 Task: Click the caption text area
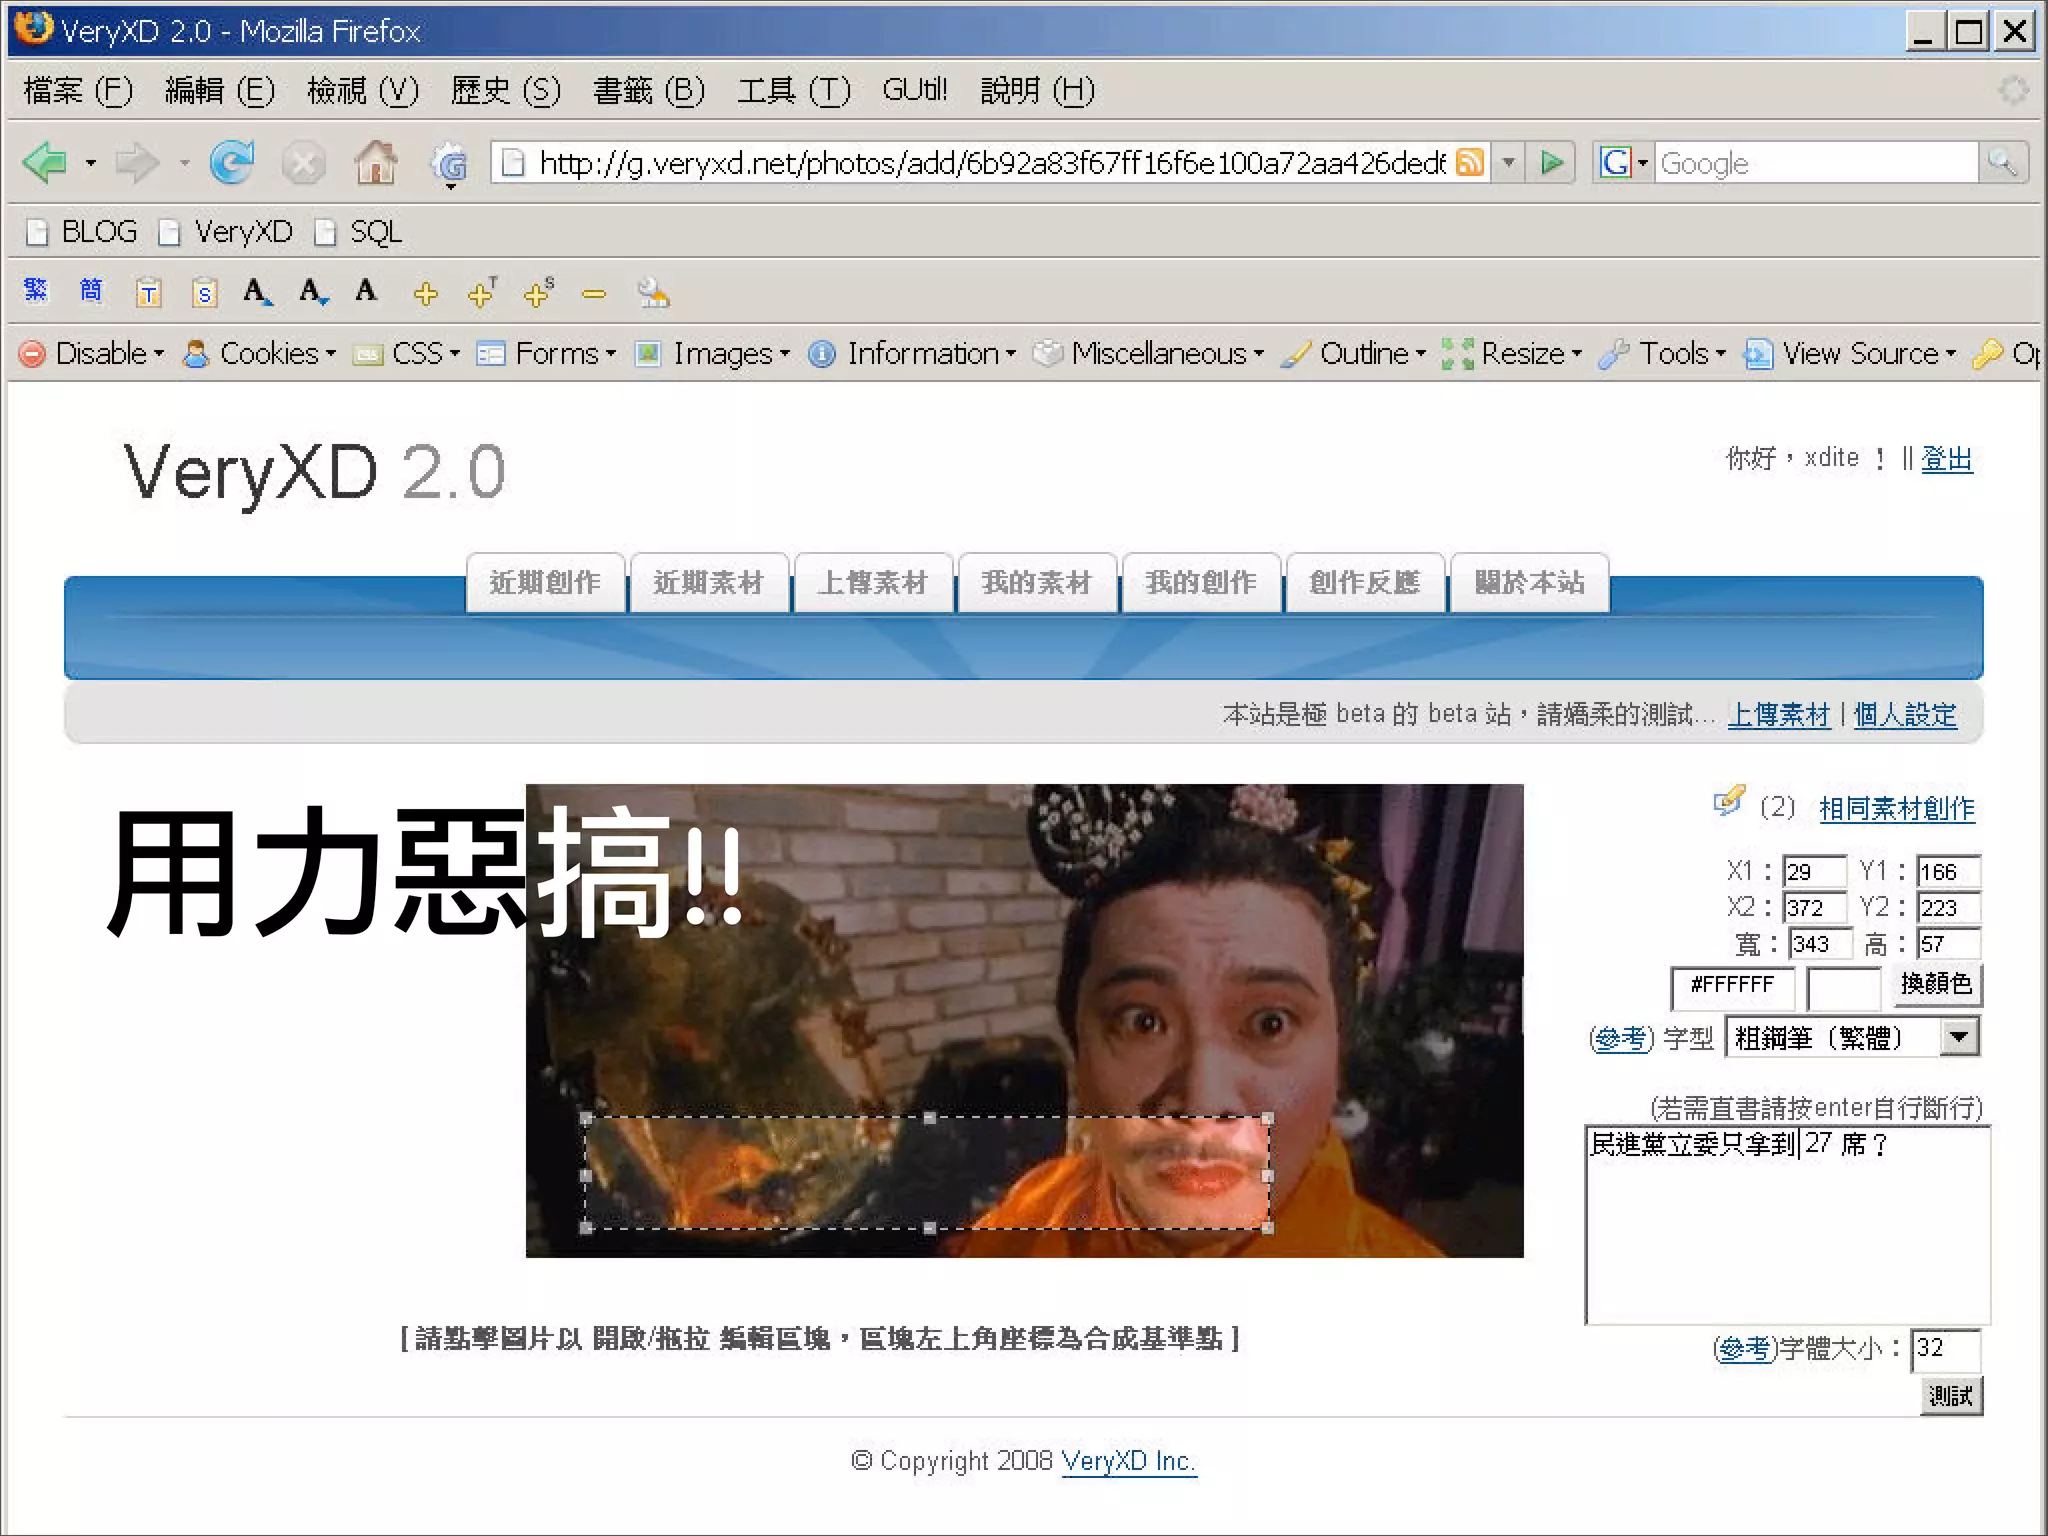tap(1788, 1224)
